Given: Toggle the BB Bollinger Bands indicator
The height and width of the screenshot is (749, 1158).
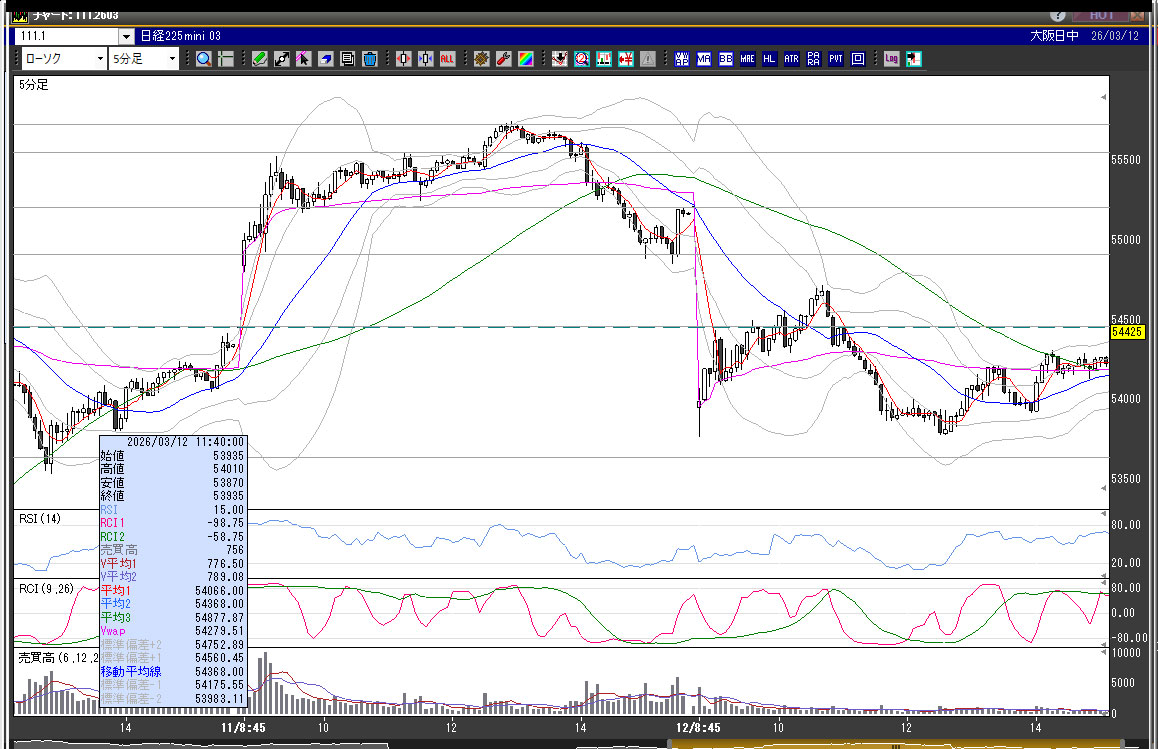Looking at the screenshot, I should click(x=726, y=59).
